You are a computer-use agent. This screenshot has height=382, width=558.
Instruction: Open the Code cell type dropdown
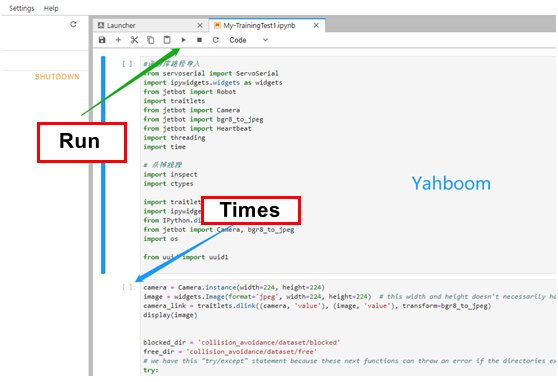pos(248,40)
